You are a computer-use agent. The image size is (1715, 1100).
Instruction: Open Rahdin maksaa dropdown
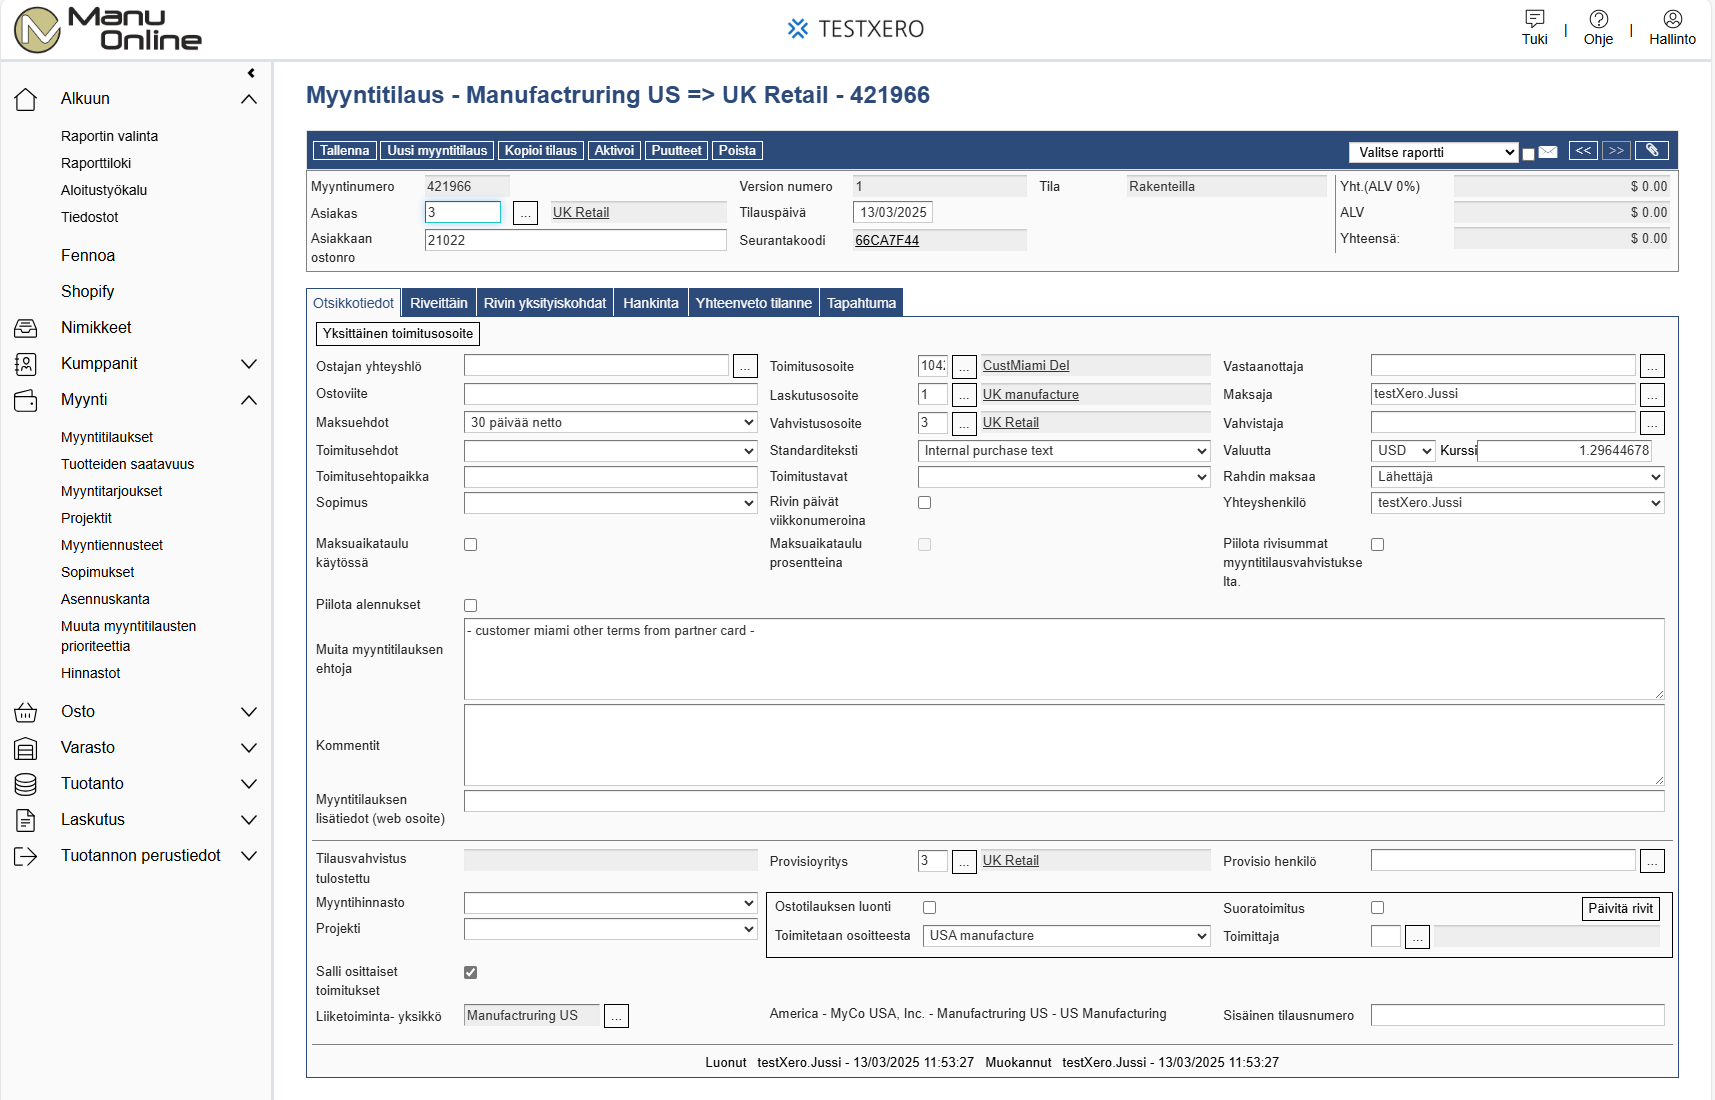point(1518,477)
